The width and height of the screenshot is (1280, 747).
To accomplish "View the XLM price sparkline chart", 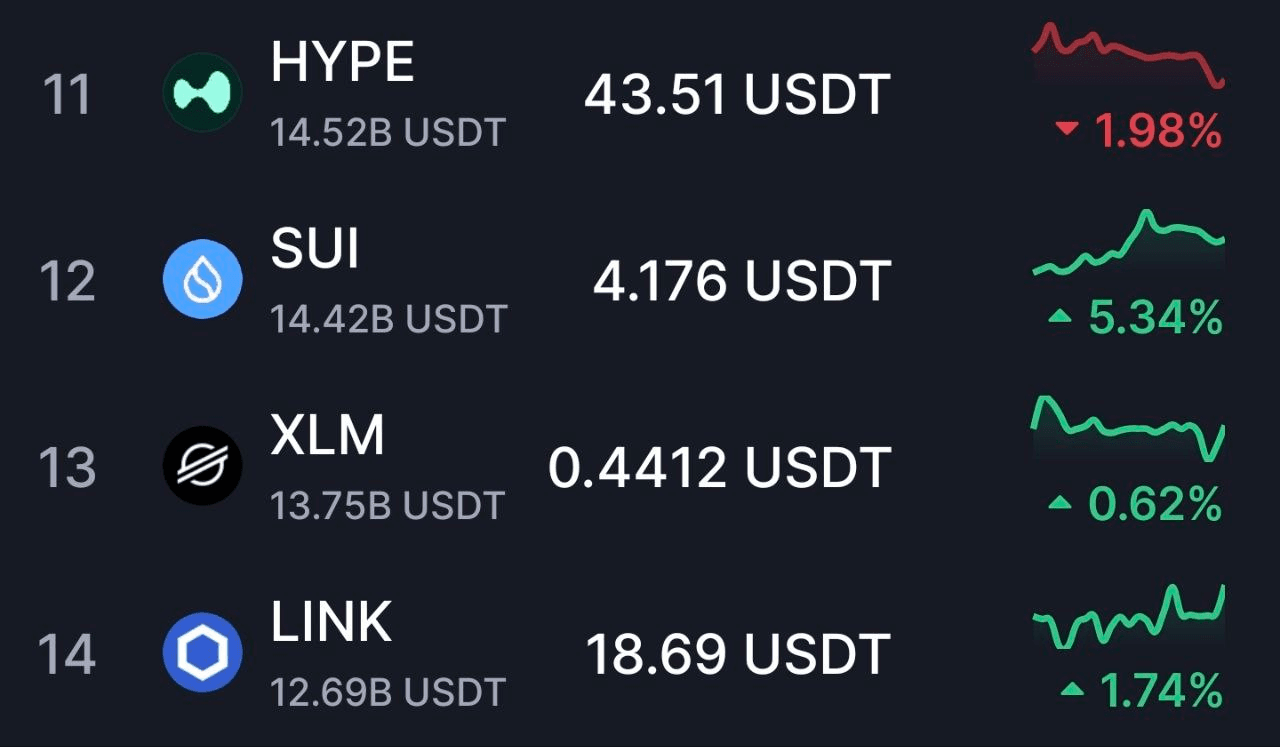I will pos(1129,428).
